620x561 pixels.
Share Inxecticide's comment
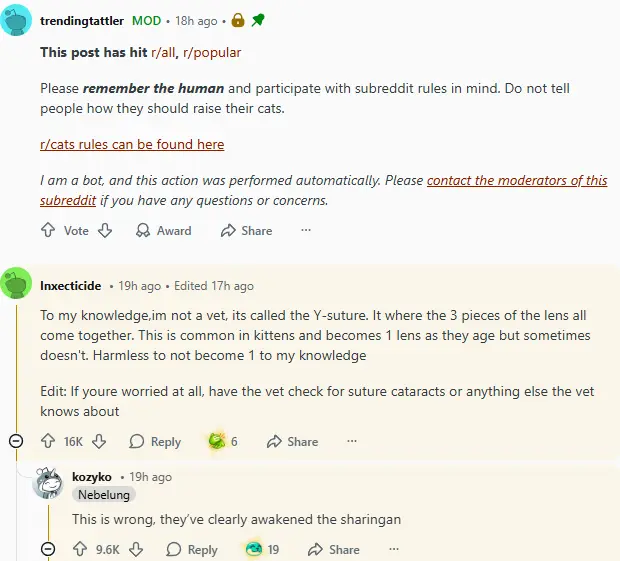(x=292, y=441)
